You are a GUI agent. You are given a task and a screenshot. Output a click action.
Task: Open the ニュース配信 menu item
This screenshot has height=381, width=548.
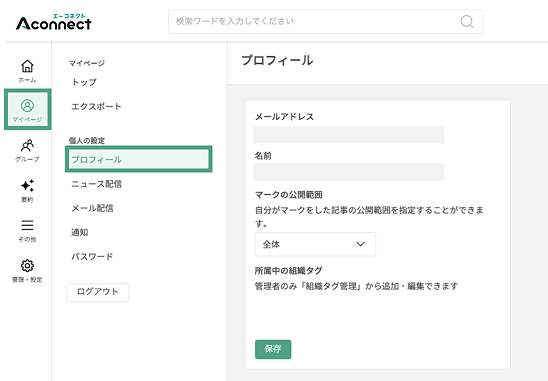96,184
